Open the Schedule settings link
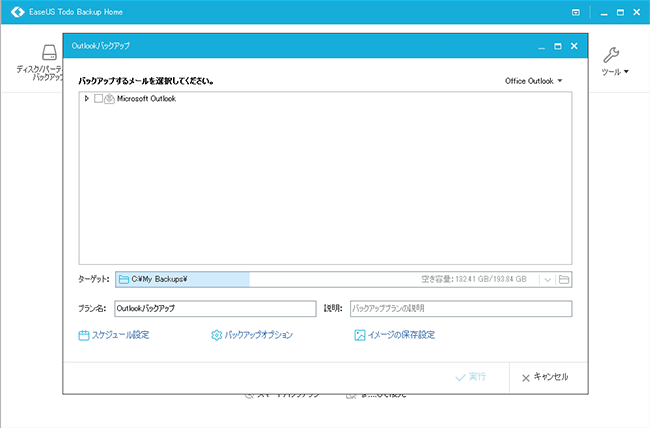 point(114,335)
